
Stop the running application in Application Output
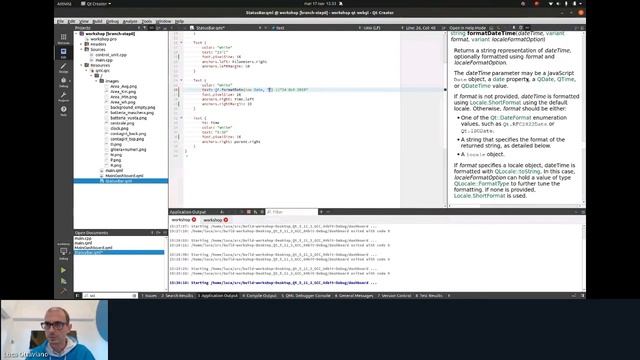coord(249,212)
